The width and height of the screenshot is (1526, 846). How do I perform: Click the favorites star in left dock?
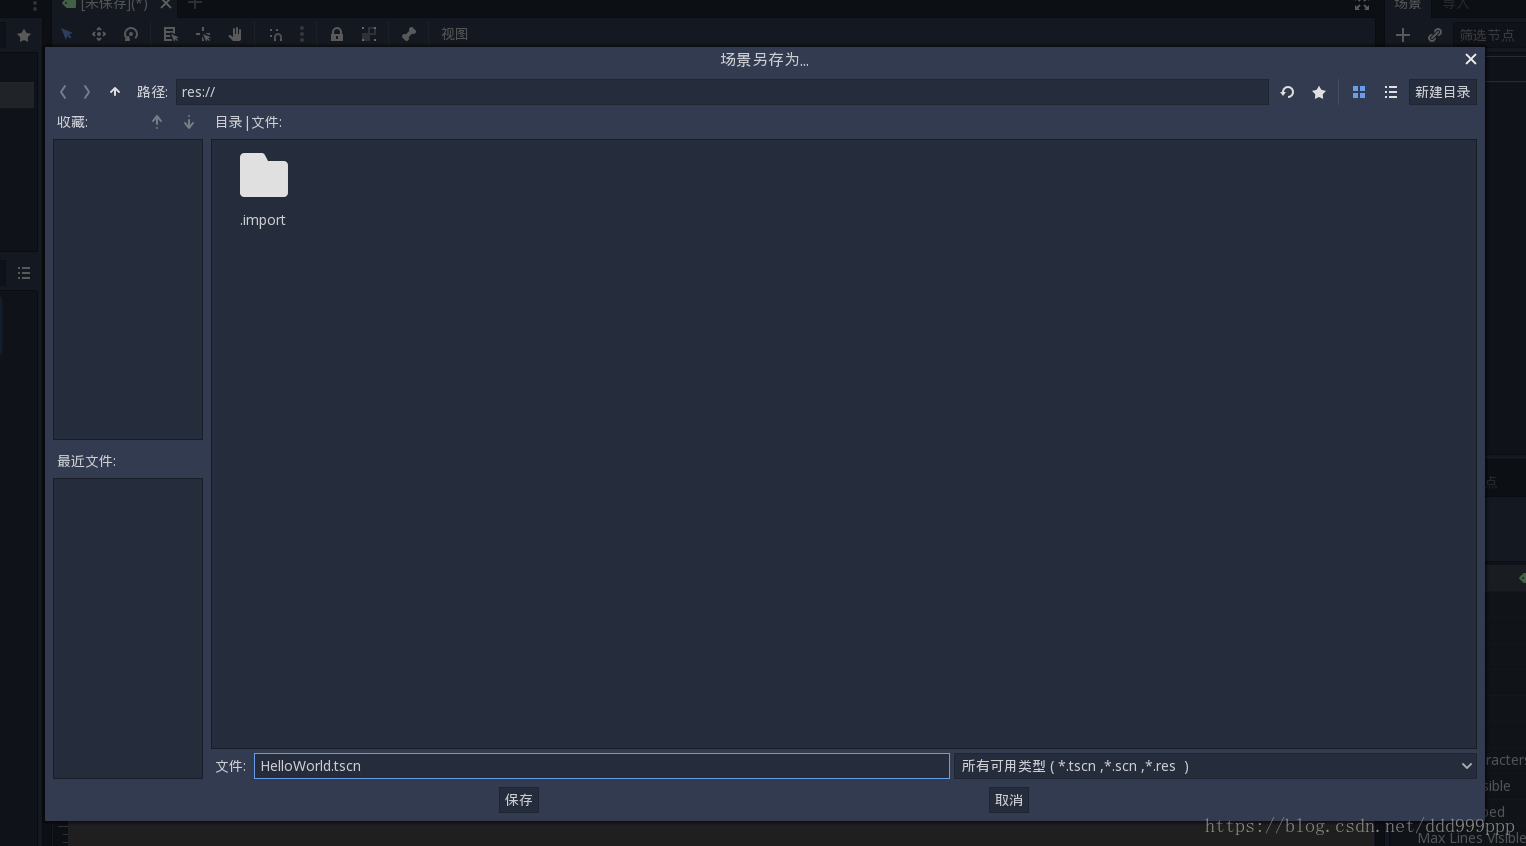24,35
